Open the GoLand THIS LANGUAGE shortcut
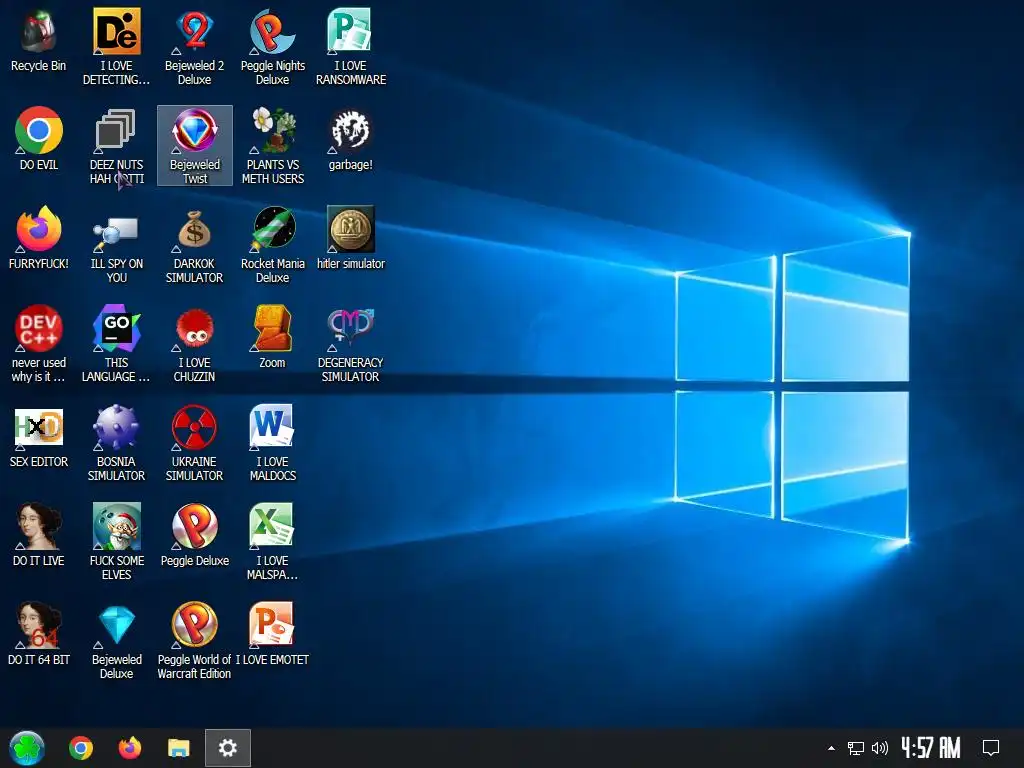Screen dimensions: 1024x768 [x=116, y=344]
